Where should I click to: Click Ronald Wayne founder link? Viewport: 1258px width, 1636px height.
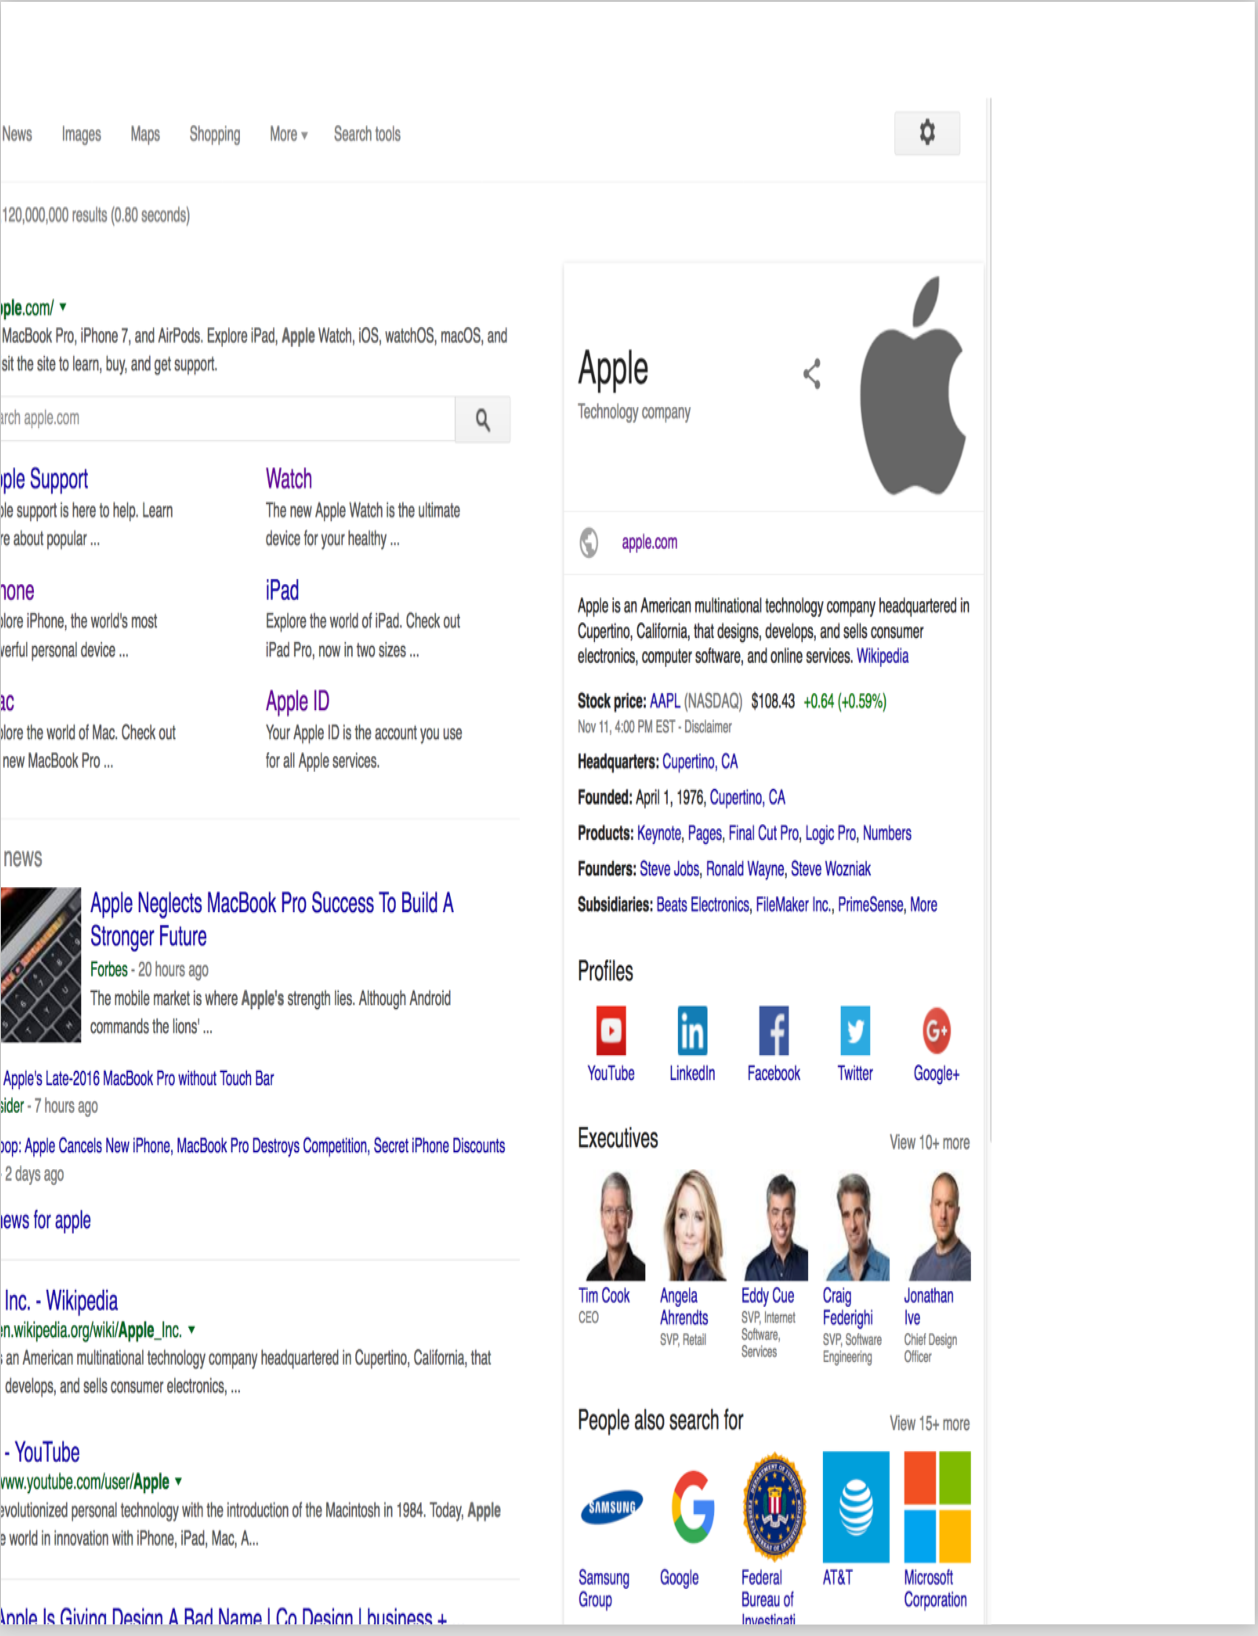click(745, 869)
